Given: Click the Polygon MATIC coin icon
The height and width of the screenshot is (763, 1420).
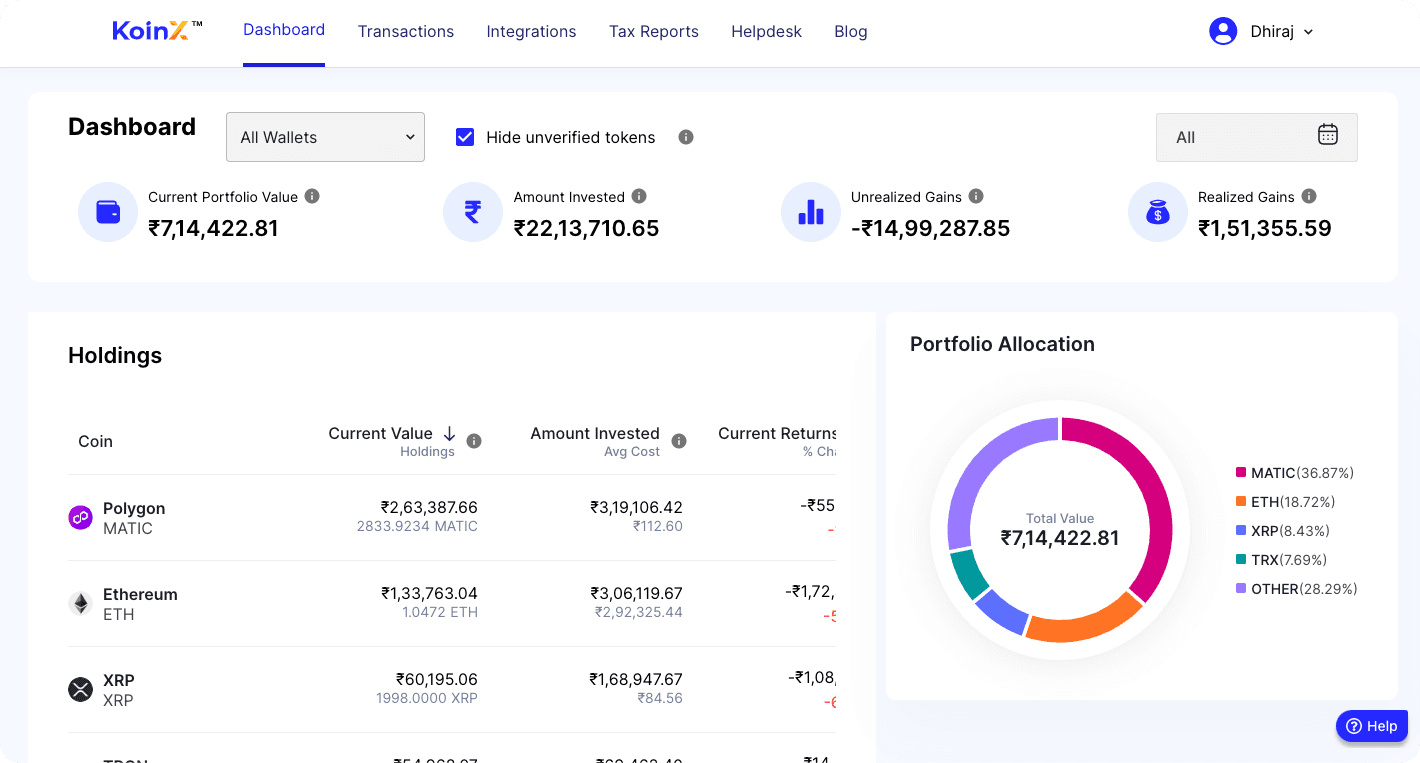Looking at the screenshot, I should [x=80, y=518].
